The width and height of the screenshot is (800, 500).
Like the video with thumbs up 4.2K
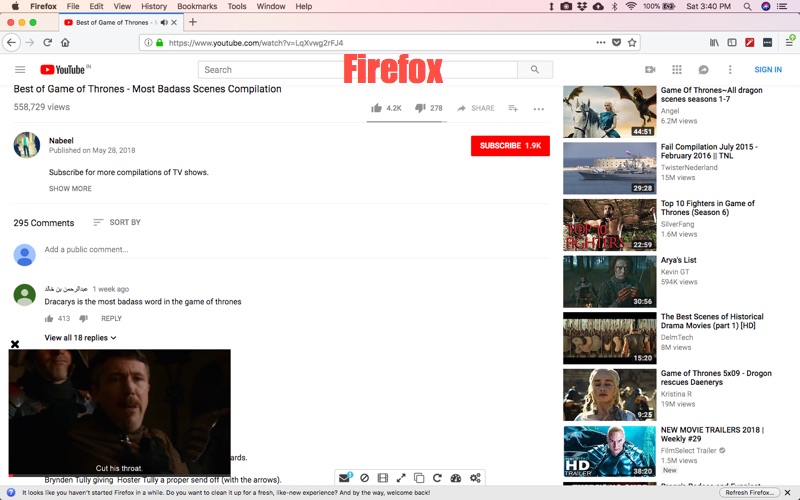[x=386, y=108]
